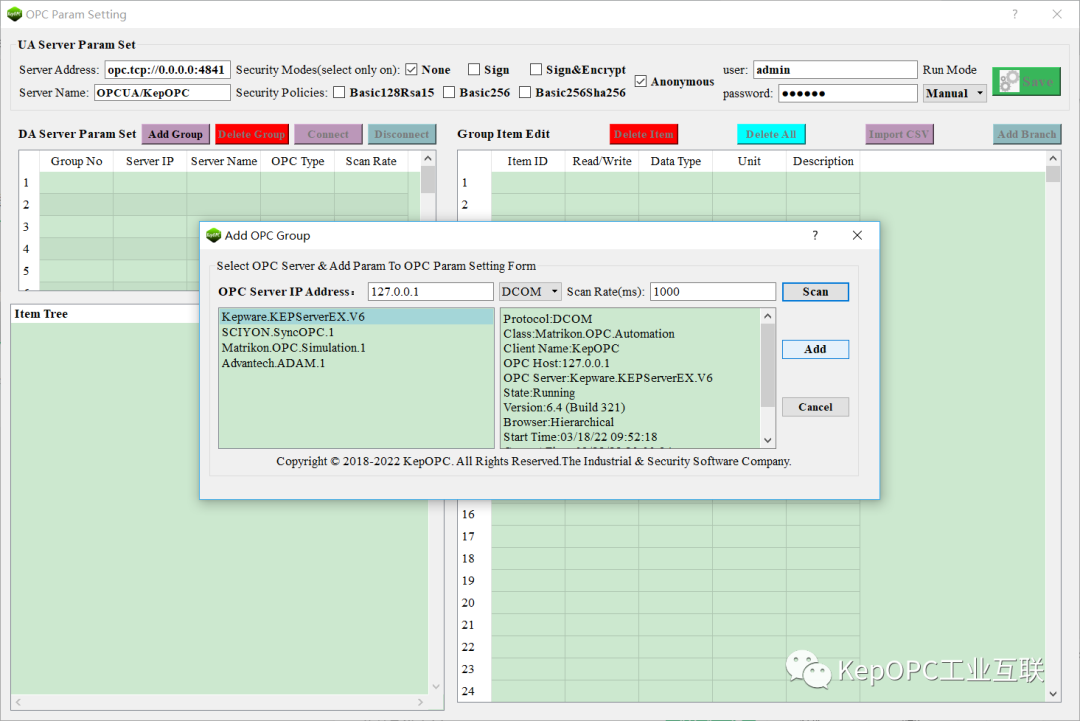The height and width of the screenshot is (721, 1080).
Task: Click scroll-right arrow of Item Tree panel
Action: coord(420,702)
